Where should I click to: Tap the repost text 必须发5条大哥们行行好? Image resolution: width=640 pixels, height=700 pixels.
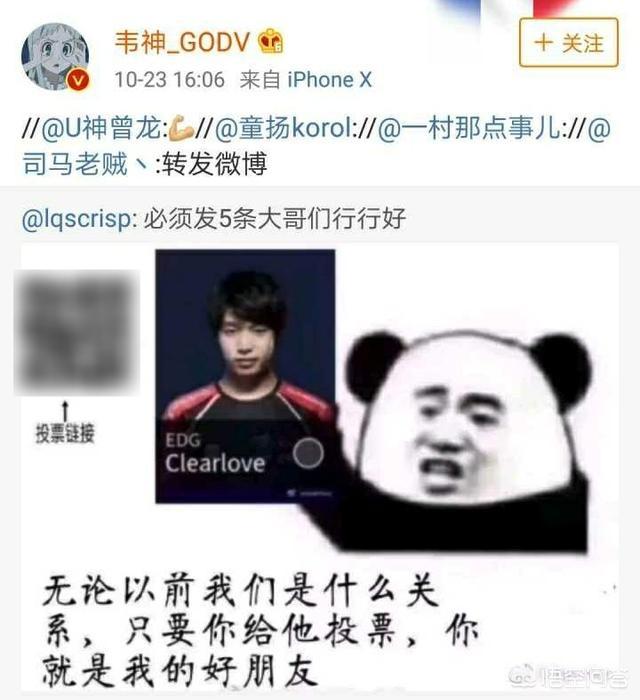click(274, 219)
